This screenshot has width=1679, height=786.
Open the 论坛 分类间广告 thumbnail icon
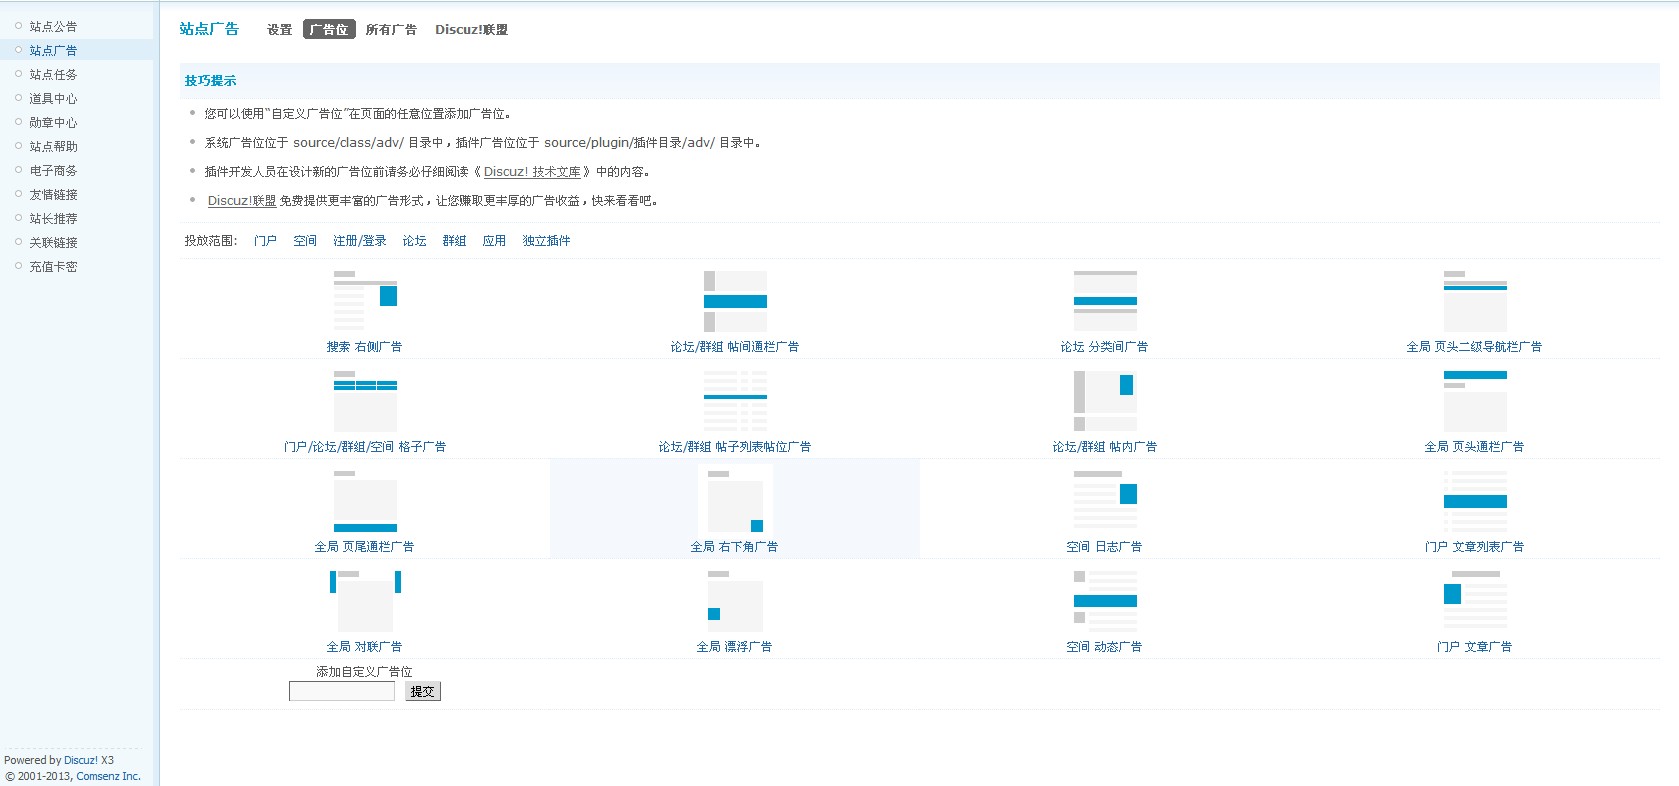coord(1105,300)
